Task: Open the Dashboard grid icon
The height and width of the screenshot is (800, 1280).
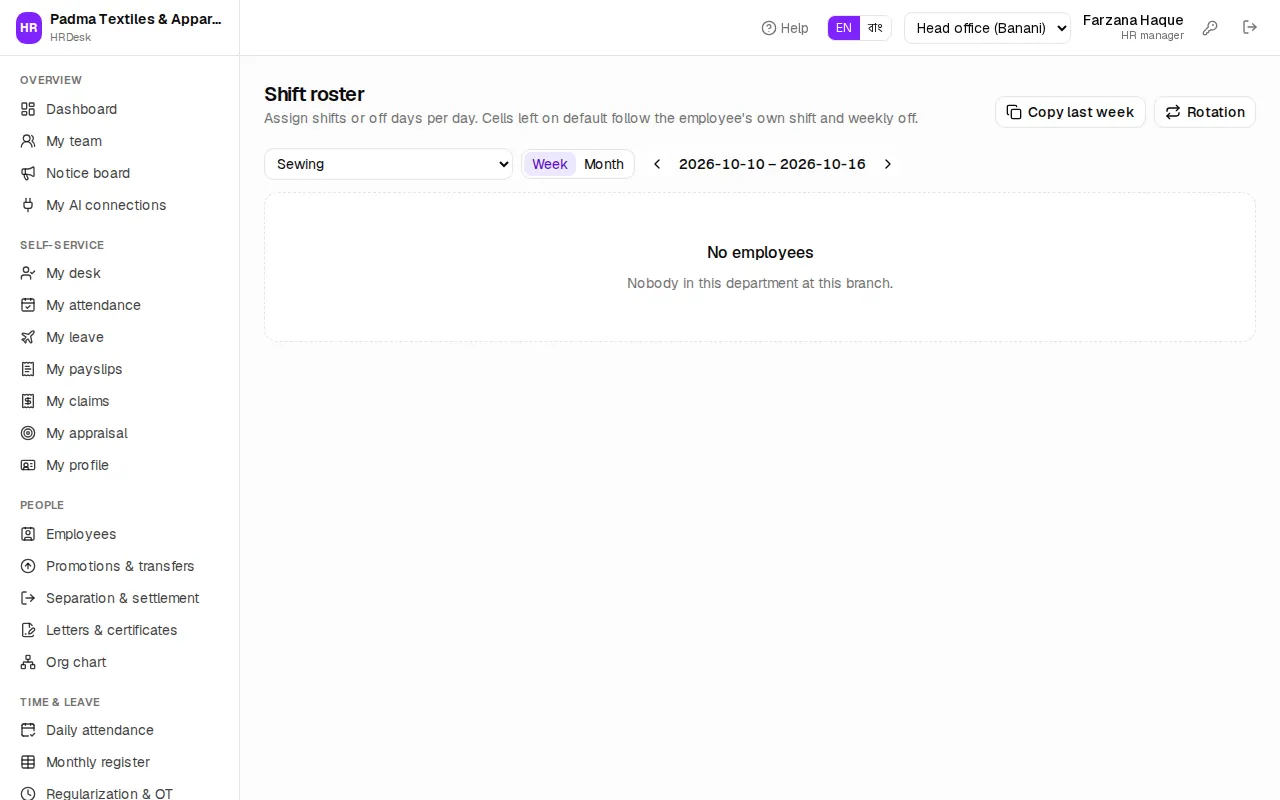Action: [28, 109]
